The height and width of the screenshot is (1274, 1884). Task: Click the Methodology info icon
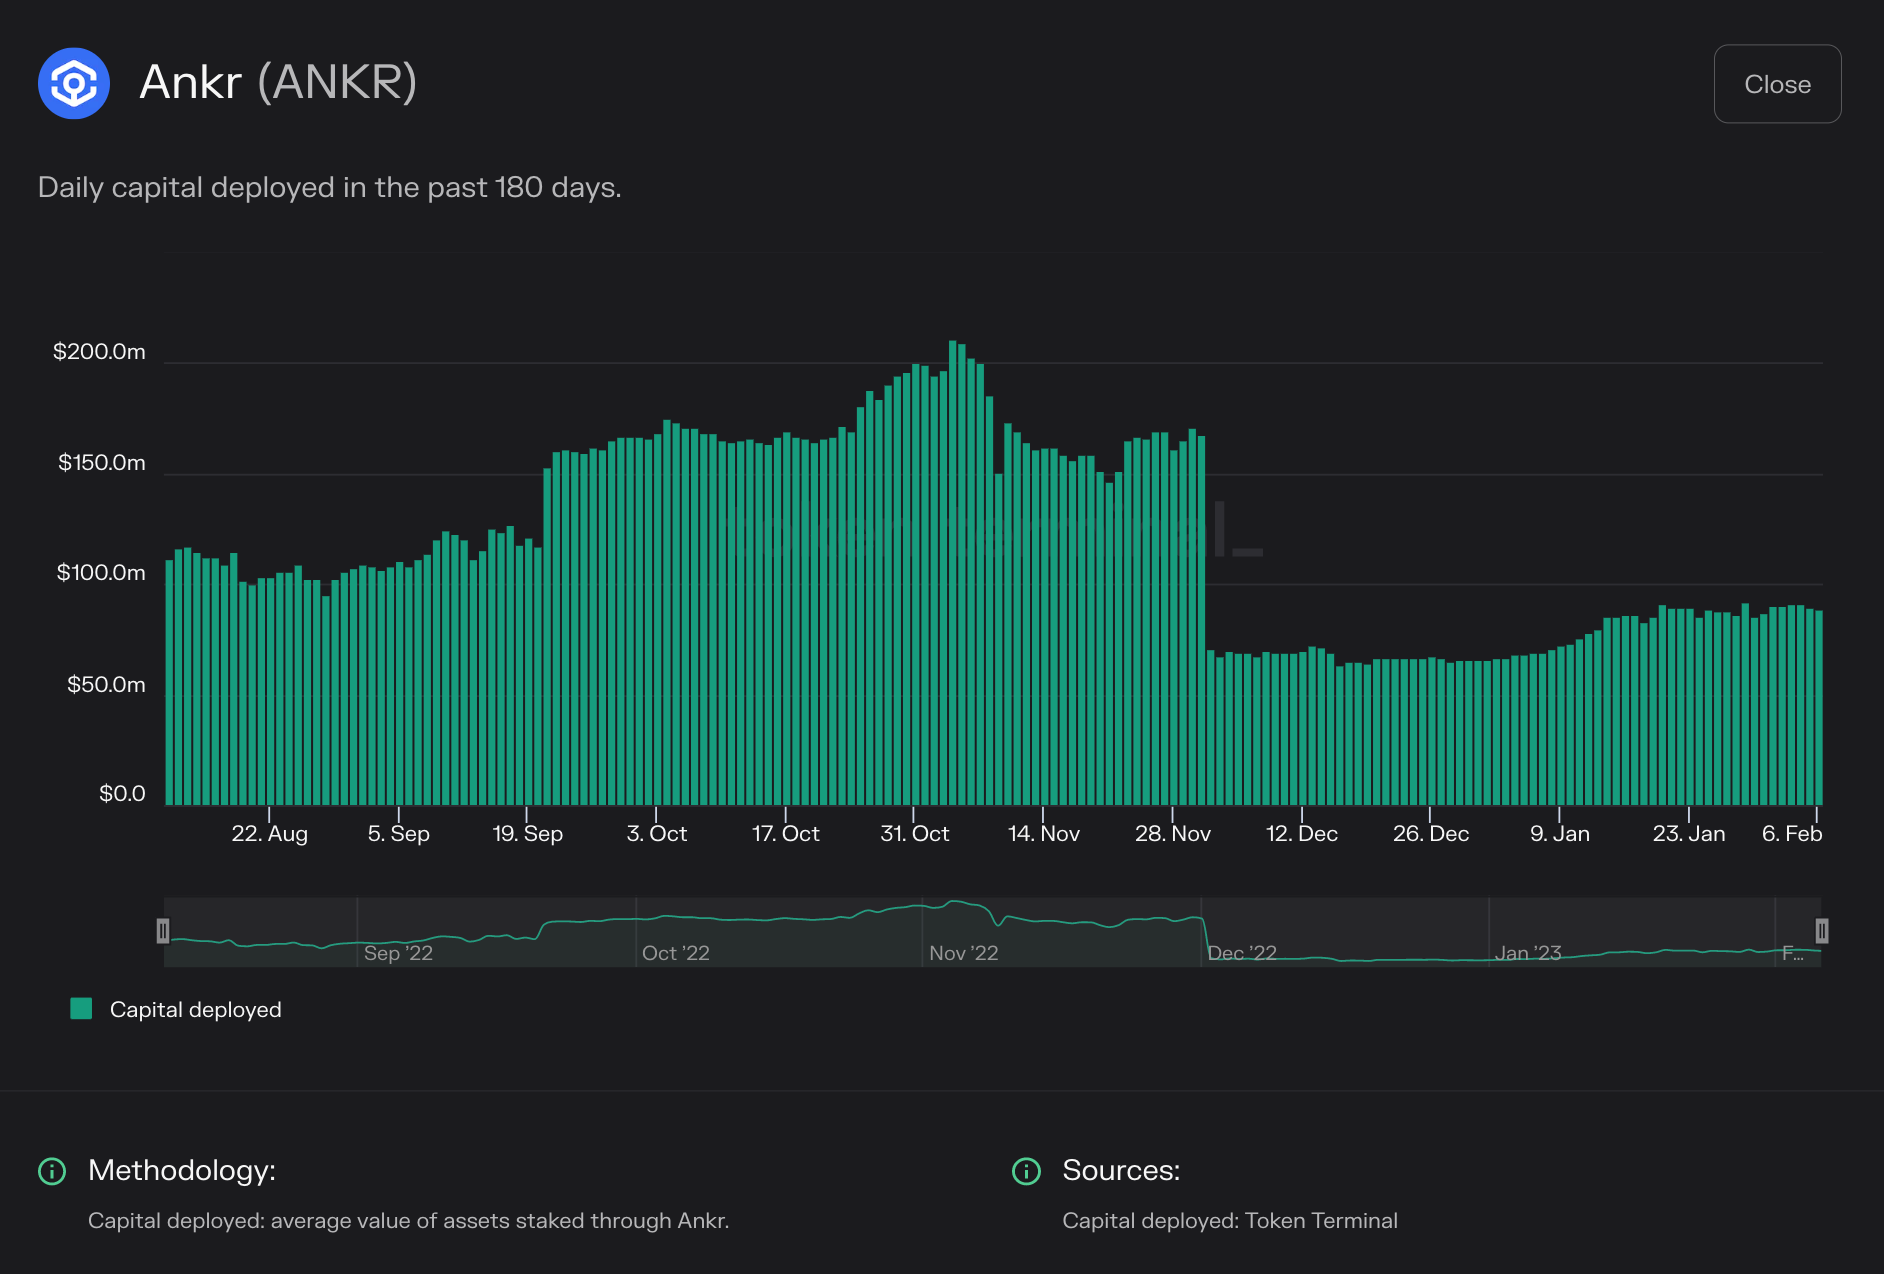coord(52,1171)
